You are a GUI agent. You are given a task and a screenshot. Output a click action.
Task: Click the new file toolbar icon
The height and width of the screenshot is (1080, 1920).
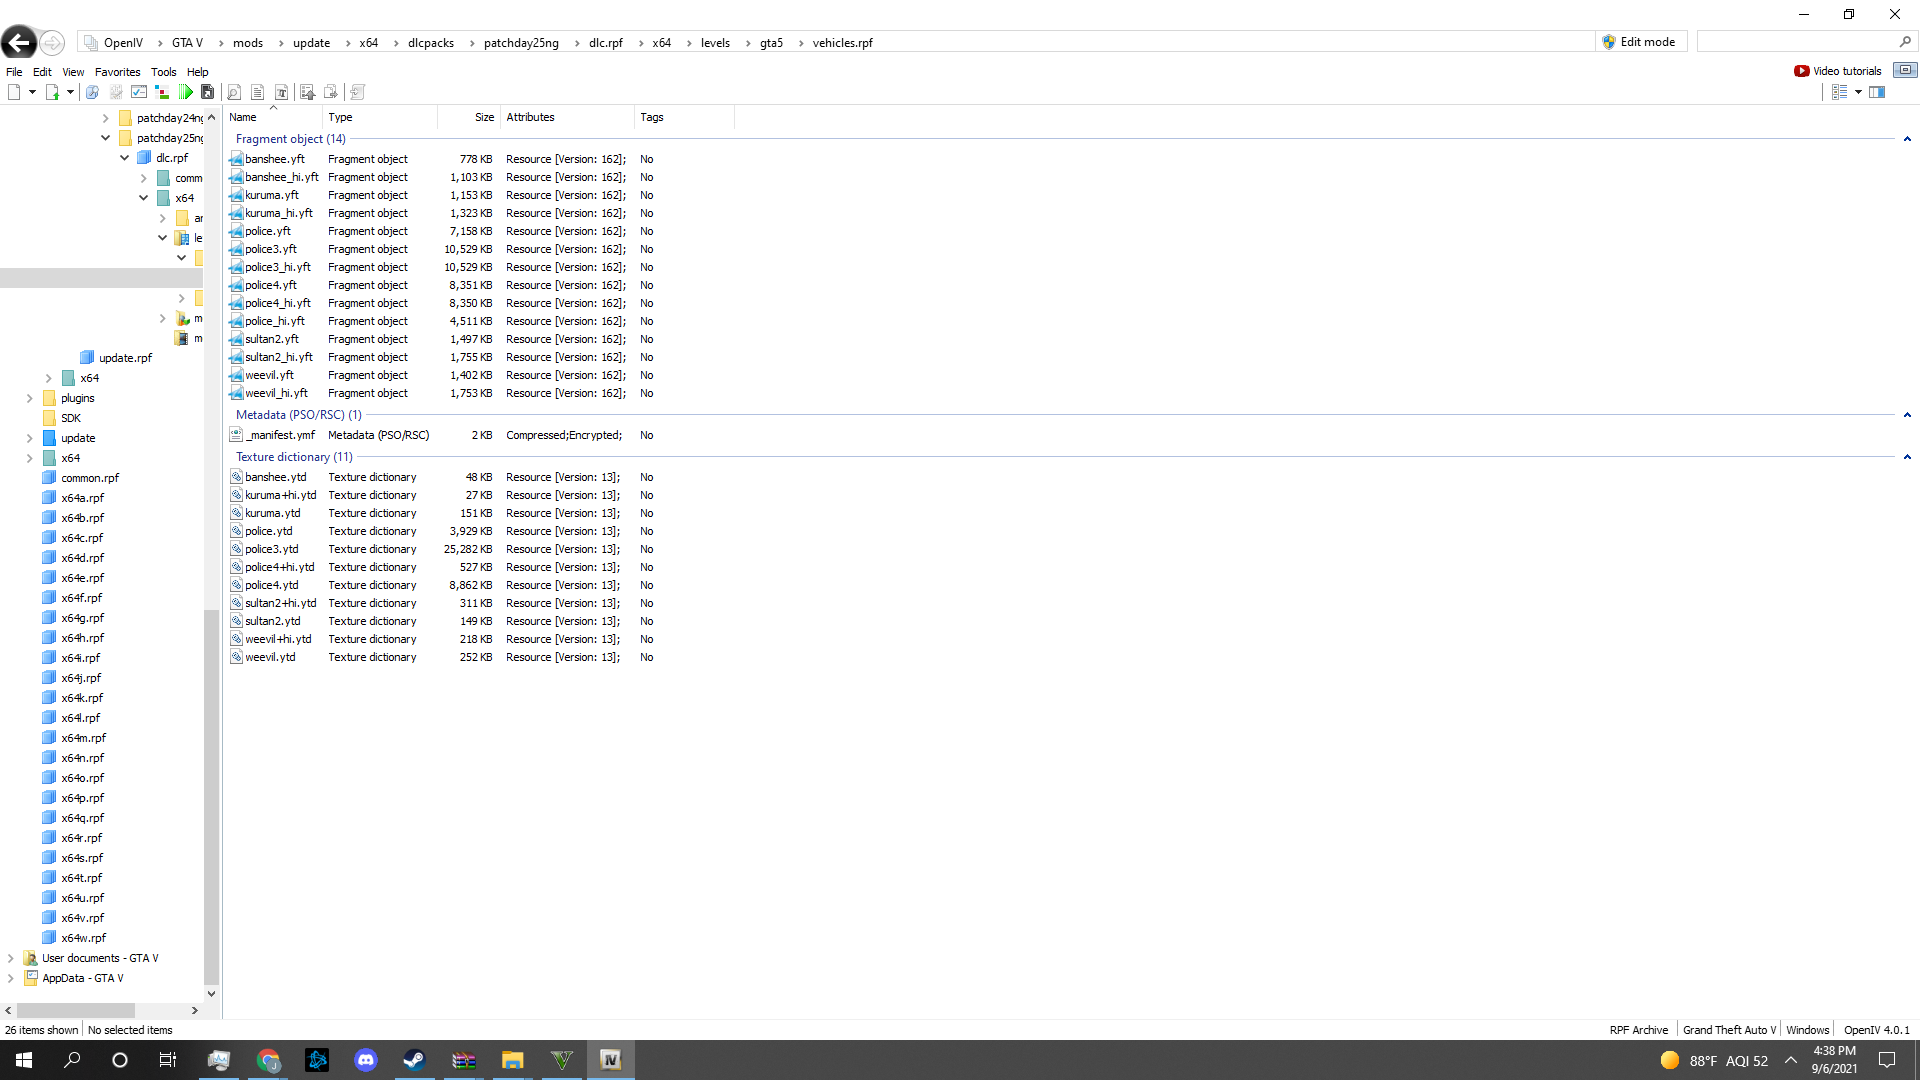(14, 92)
